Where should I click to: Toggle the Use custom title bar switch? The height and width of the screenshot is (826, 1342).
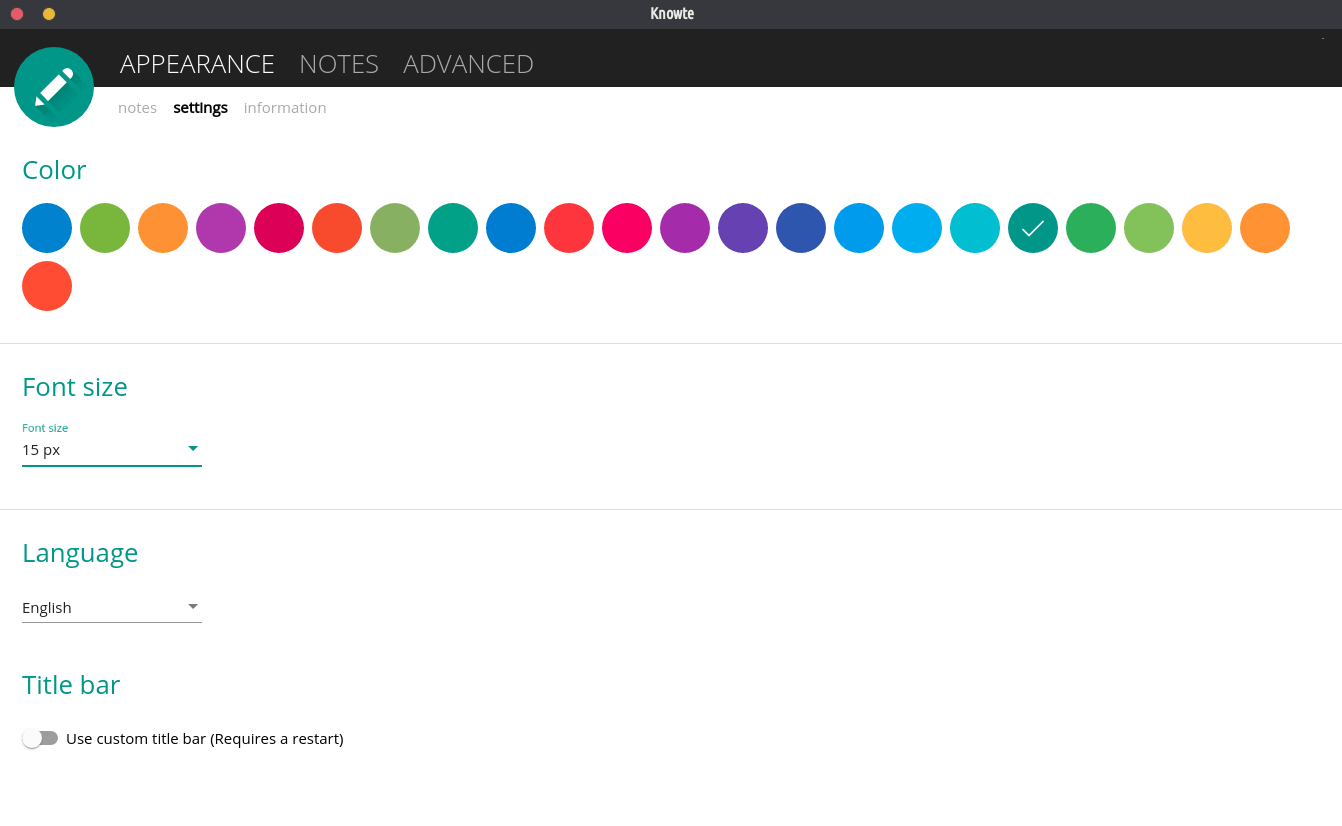pos(40,738)
